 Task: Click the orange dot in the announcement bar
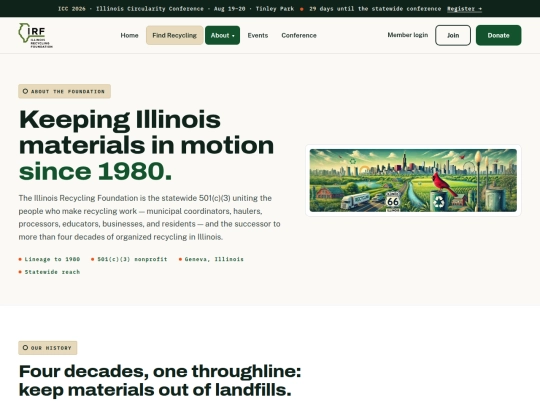(302, 9)
